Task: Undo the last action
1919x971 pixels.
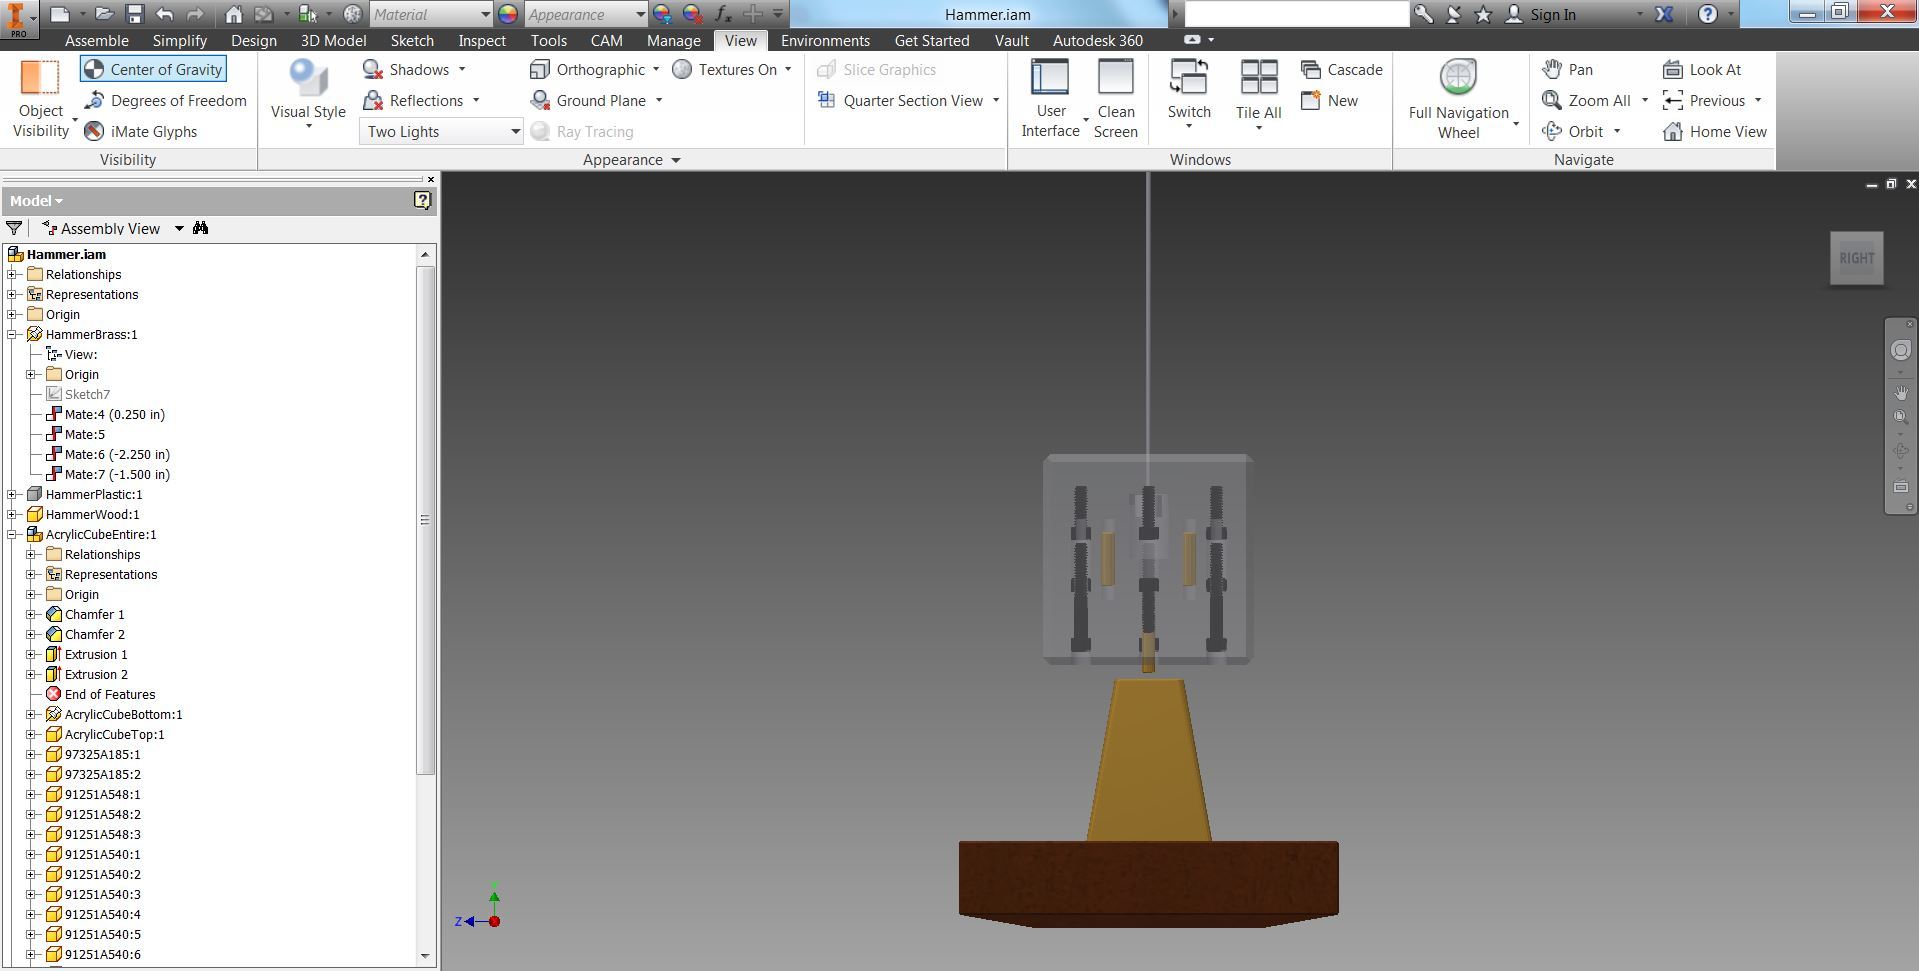Action: 165,14
